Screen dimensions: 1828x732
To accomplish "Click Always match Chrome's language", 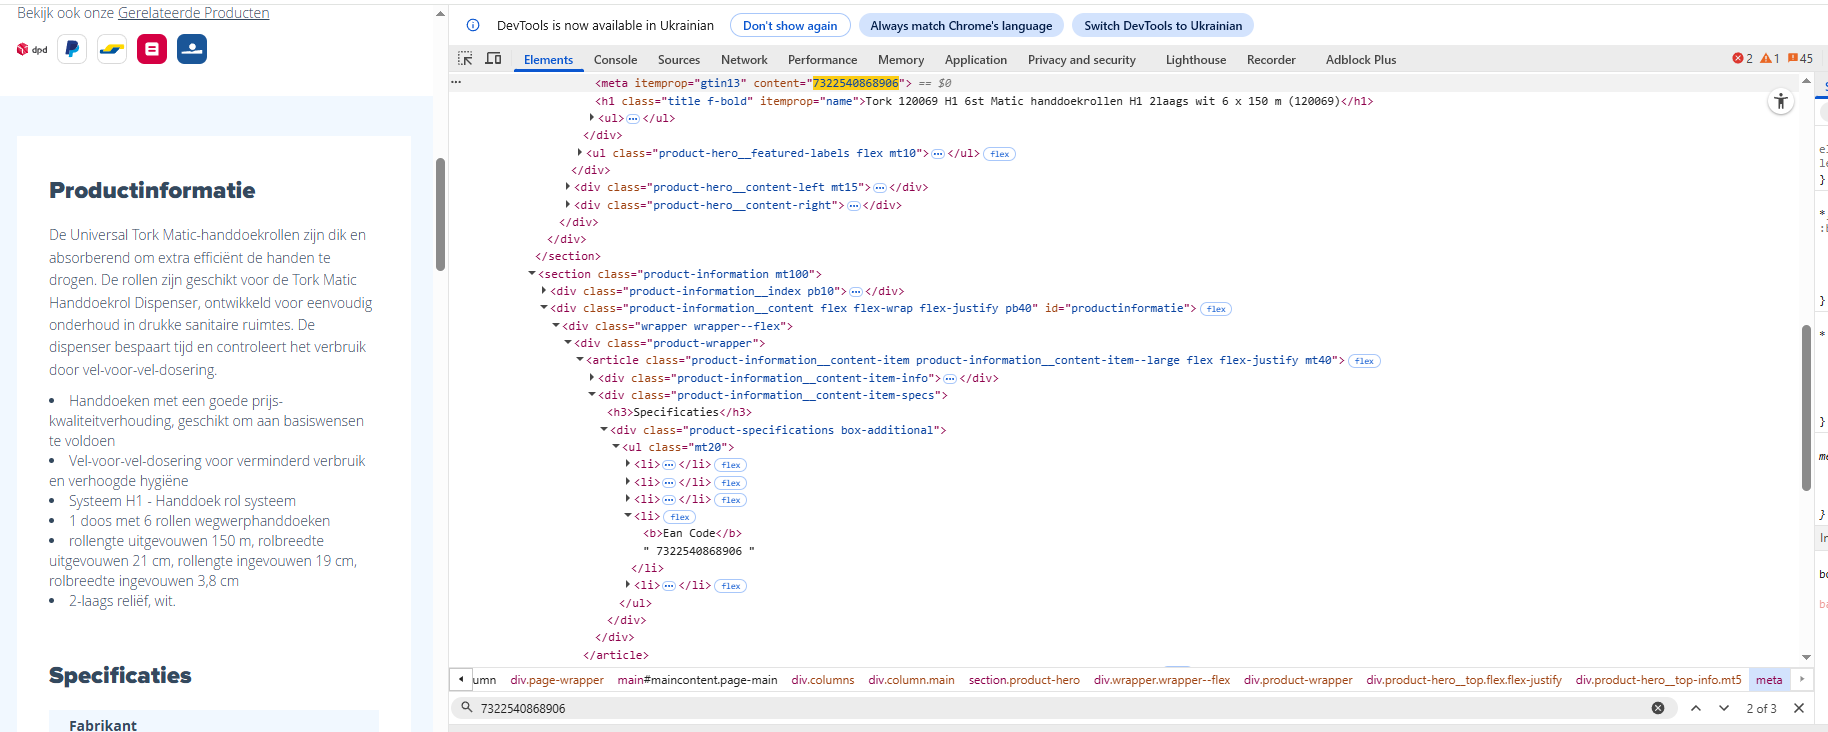I will (x=961, y=25).
